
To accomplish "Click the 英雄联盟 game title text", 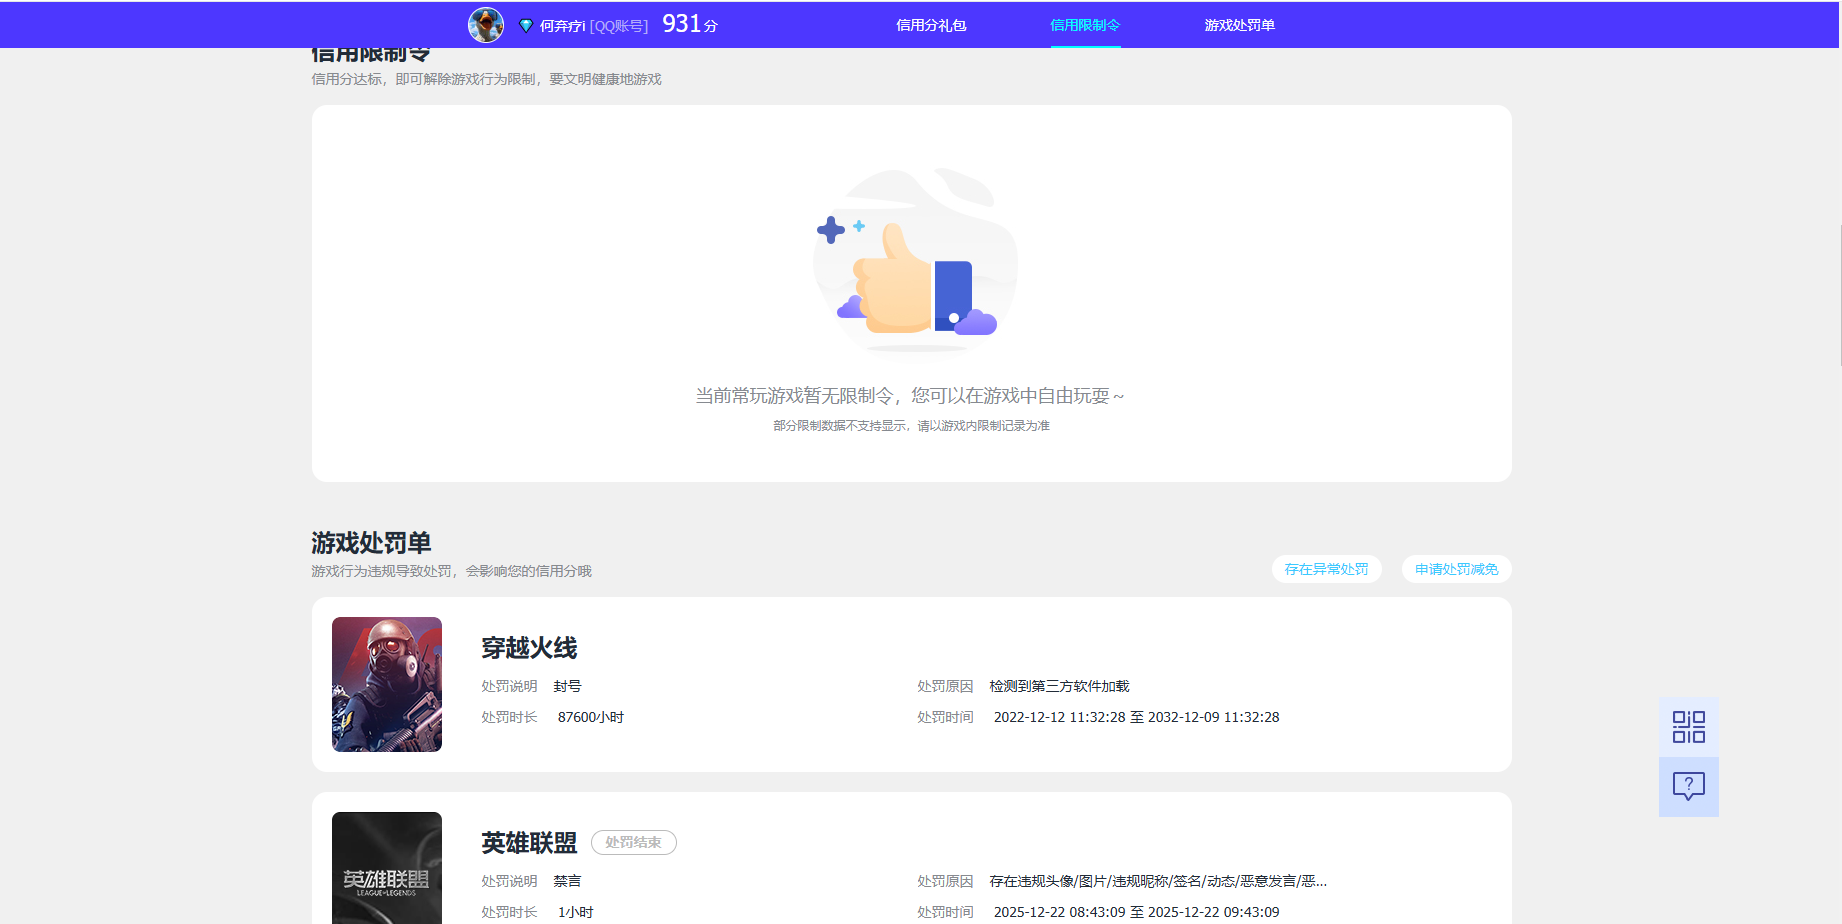I will click(528, 843).
